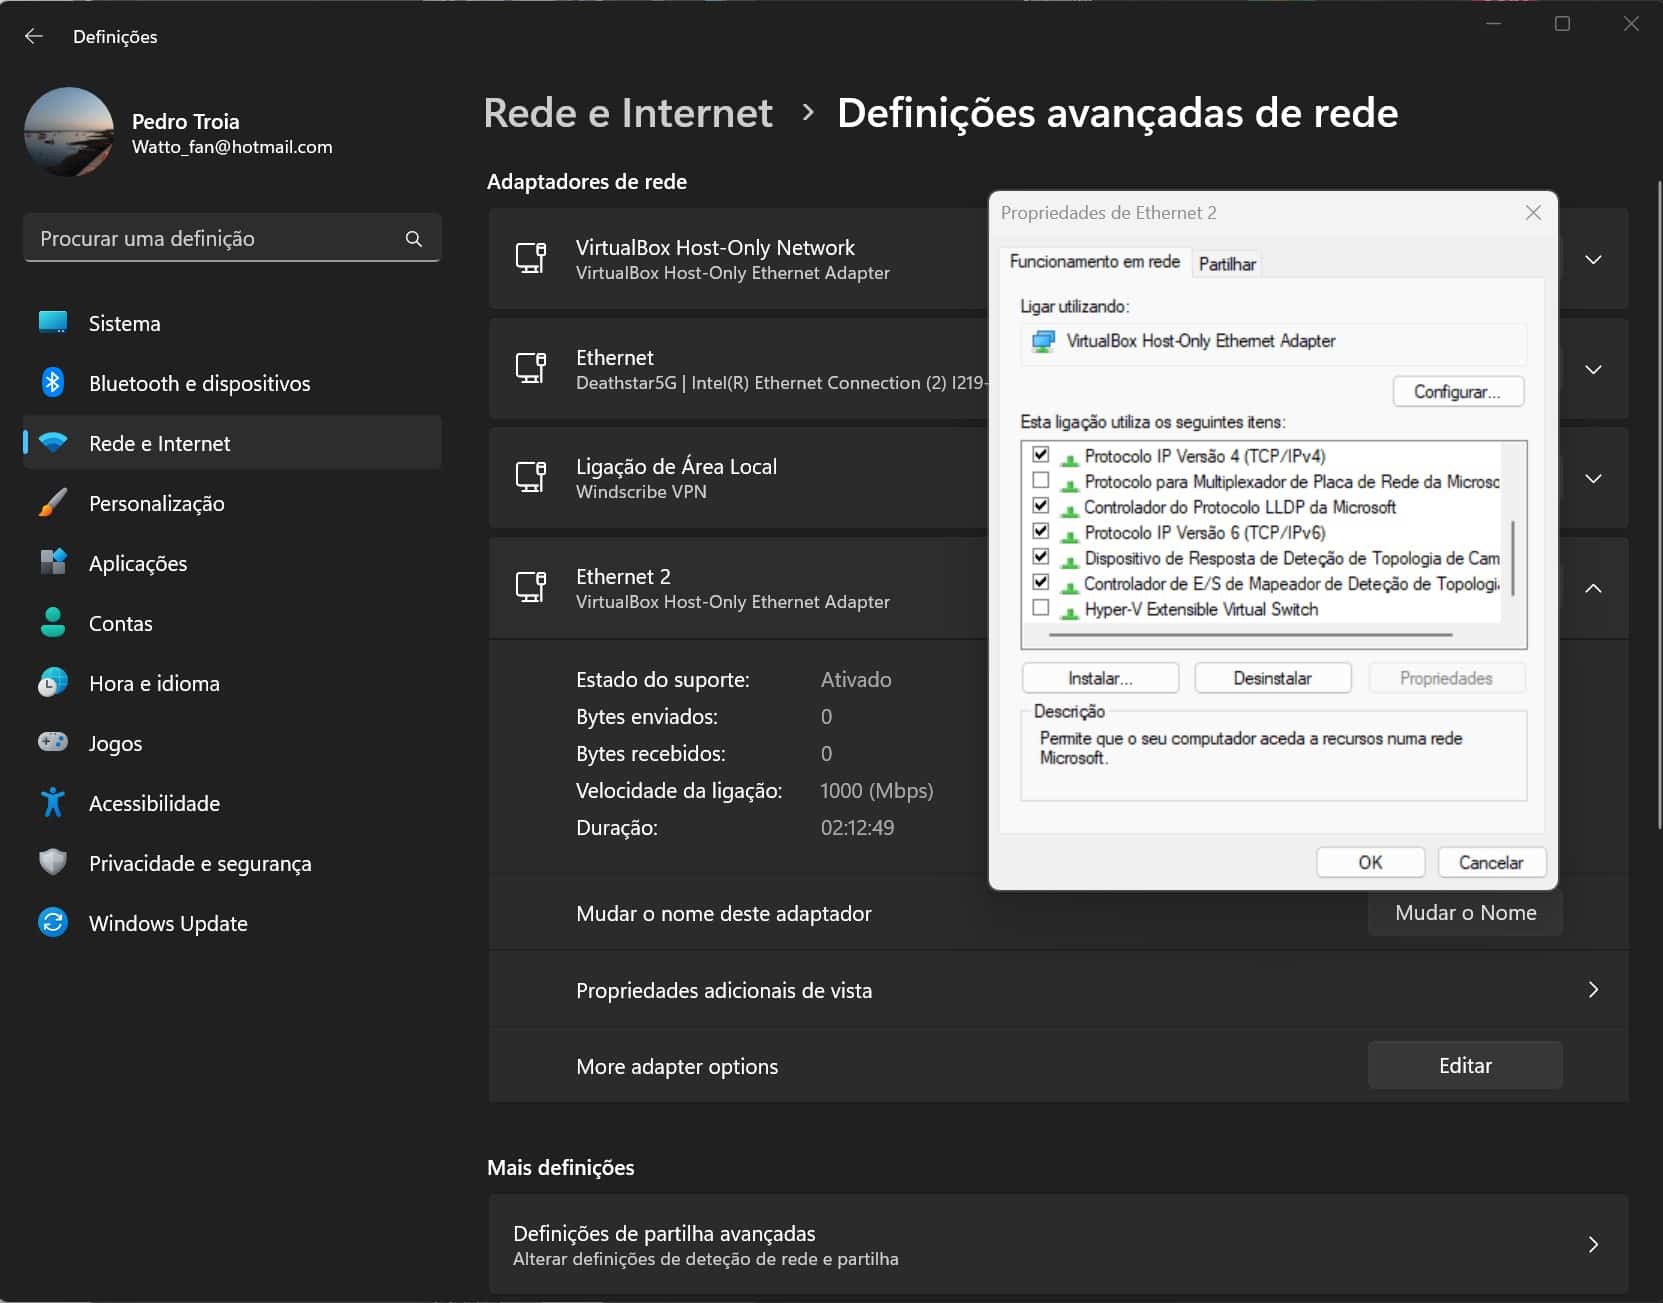Click the Bluetooth e dispositivos icon
This screenshot has height=1303, width=1663.
(53, 383)
